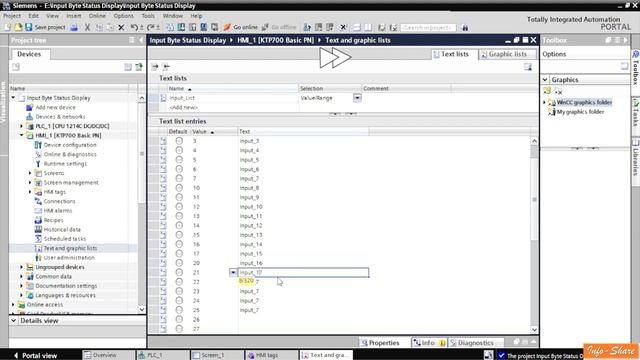Screen dimensions: 640x360
Task: Collapse HMI_1 KTP700 tree node
Action: click(x=22, y=136)
